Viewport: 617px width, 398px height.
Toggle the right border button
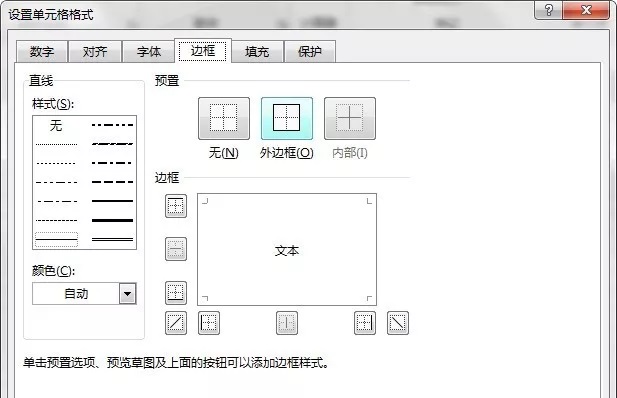tap(365, 323)
